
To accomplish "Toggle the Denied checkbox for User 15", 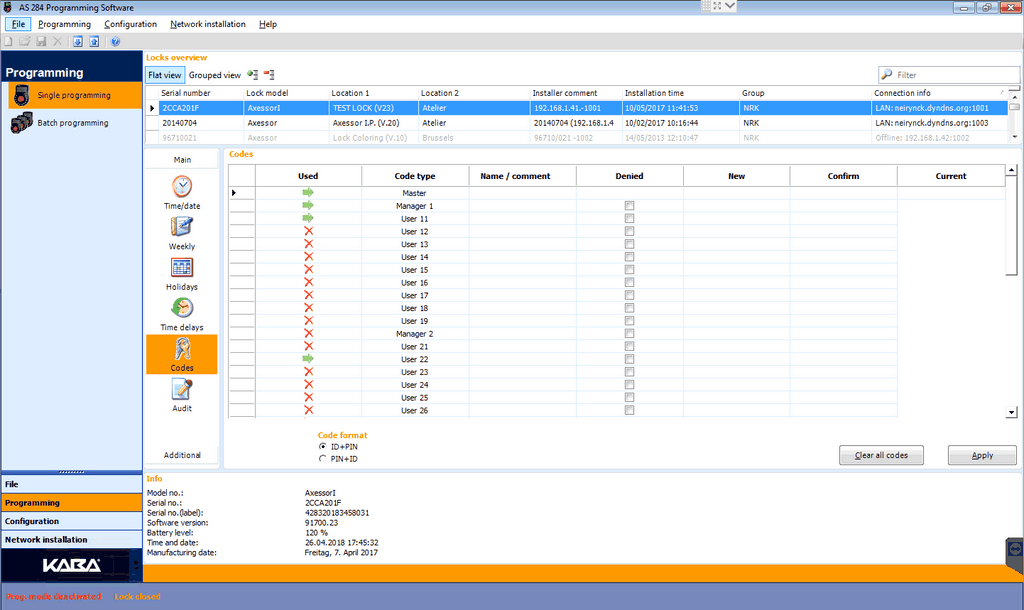I will pyautogui.click(x=630, y=270).
